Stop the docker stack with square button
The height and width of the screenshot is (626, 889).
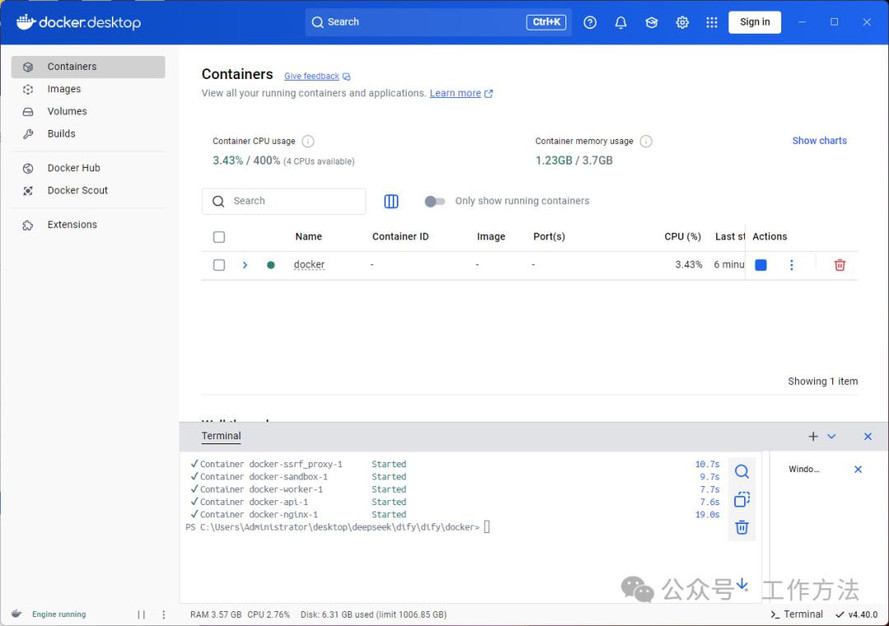(761, 265)
